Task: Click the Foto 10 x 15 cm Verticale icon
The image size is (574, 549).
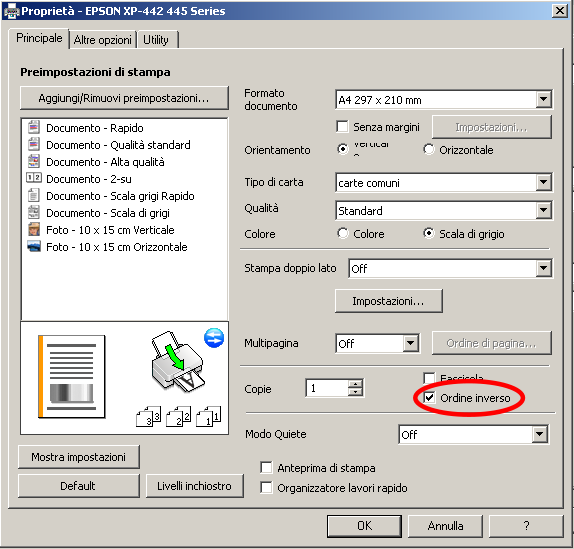Action: point(34,229)
